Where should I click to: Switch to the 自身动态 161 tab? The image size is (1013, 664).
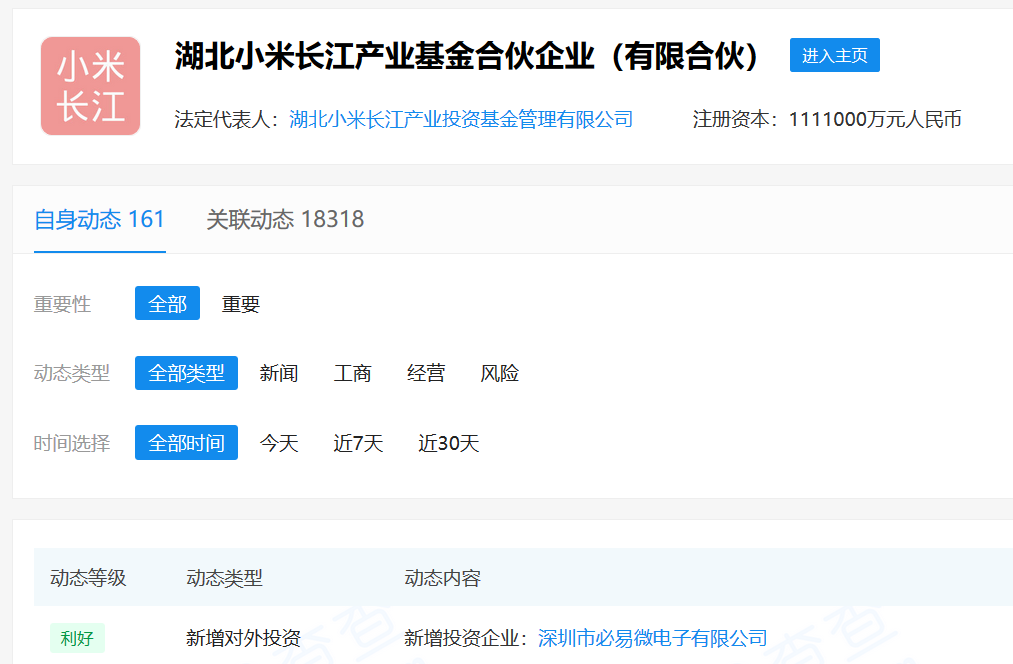tap(99, 220)
